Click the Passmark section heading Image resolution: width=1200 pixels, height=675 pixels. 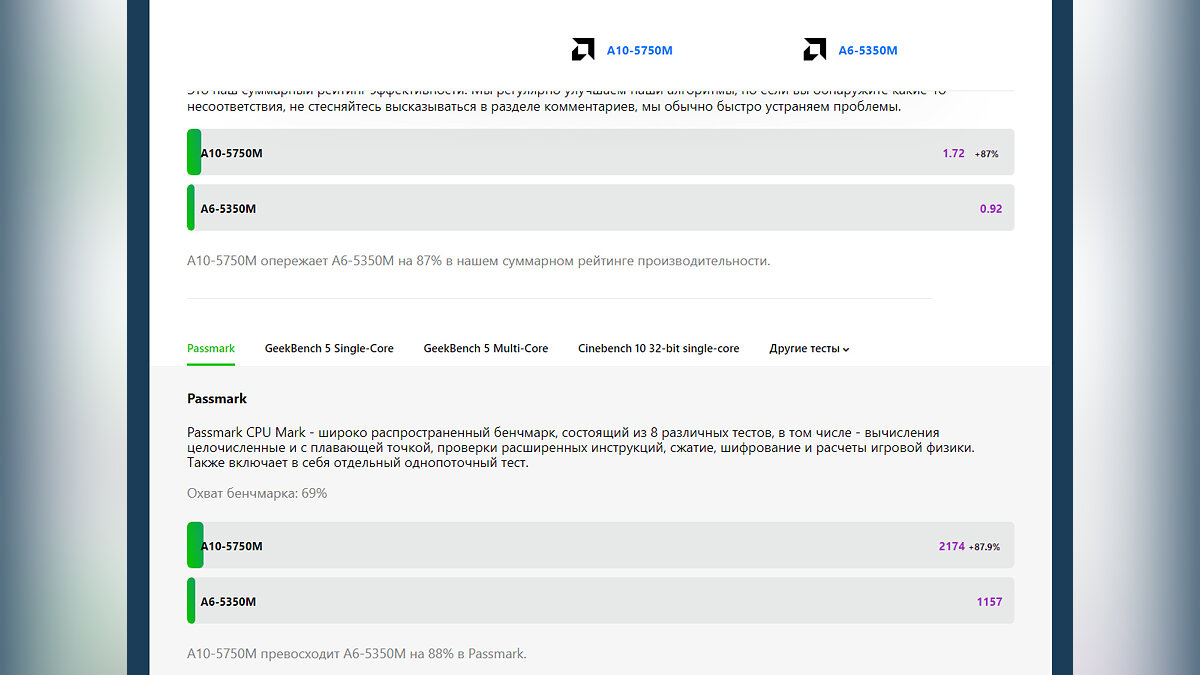pyautogui.click(x=217, y=399)
